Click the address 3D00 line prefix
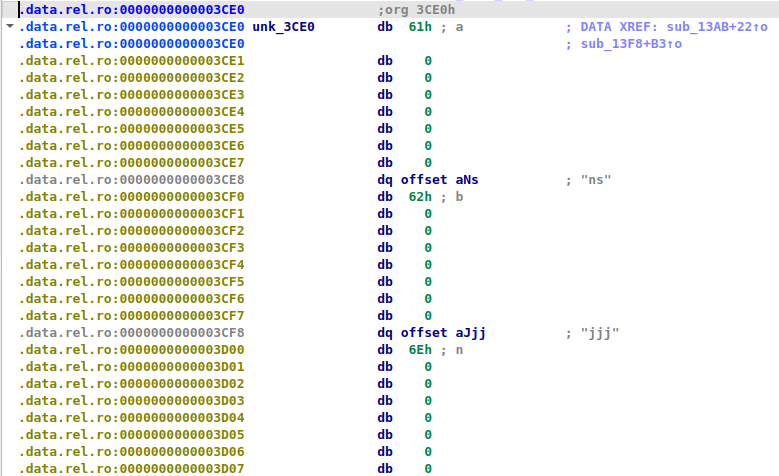The image size is (779, 476). tap(131, 349)
